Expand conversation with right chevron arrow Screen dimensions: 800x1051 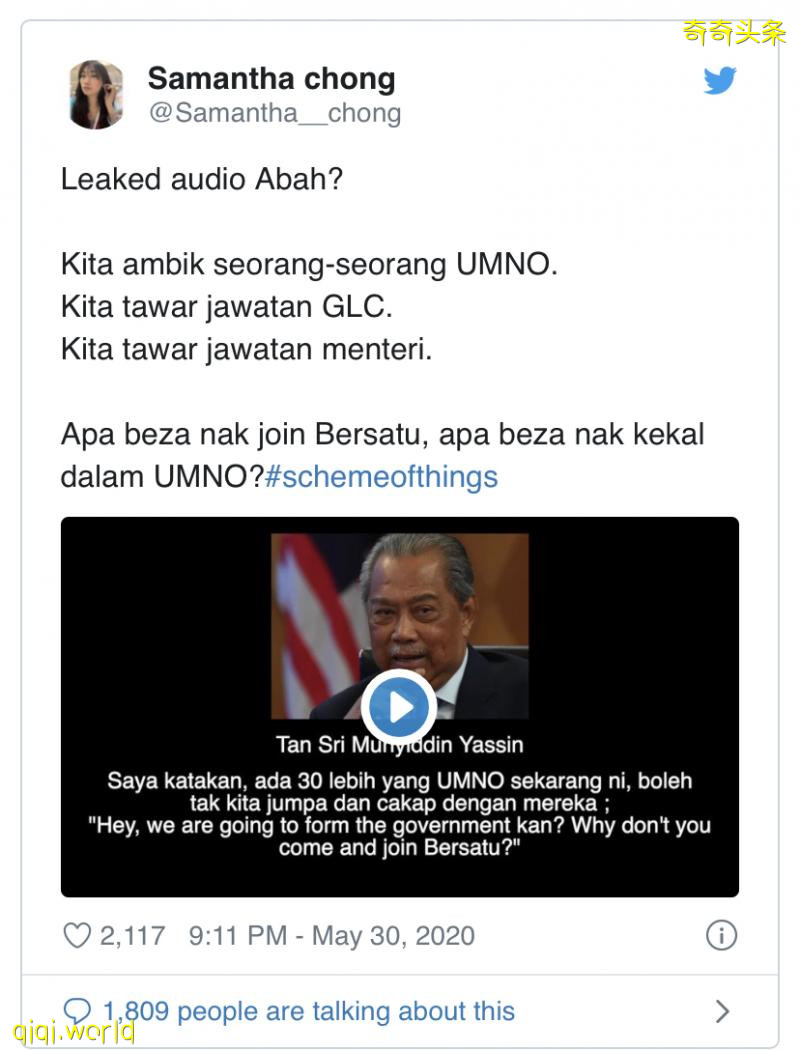pos(722,1011)
